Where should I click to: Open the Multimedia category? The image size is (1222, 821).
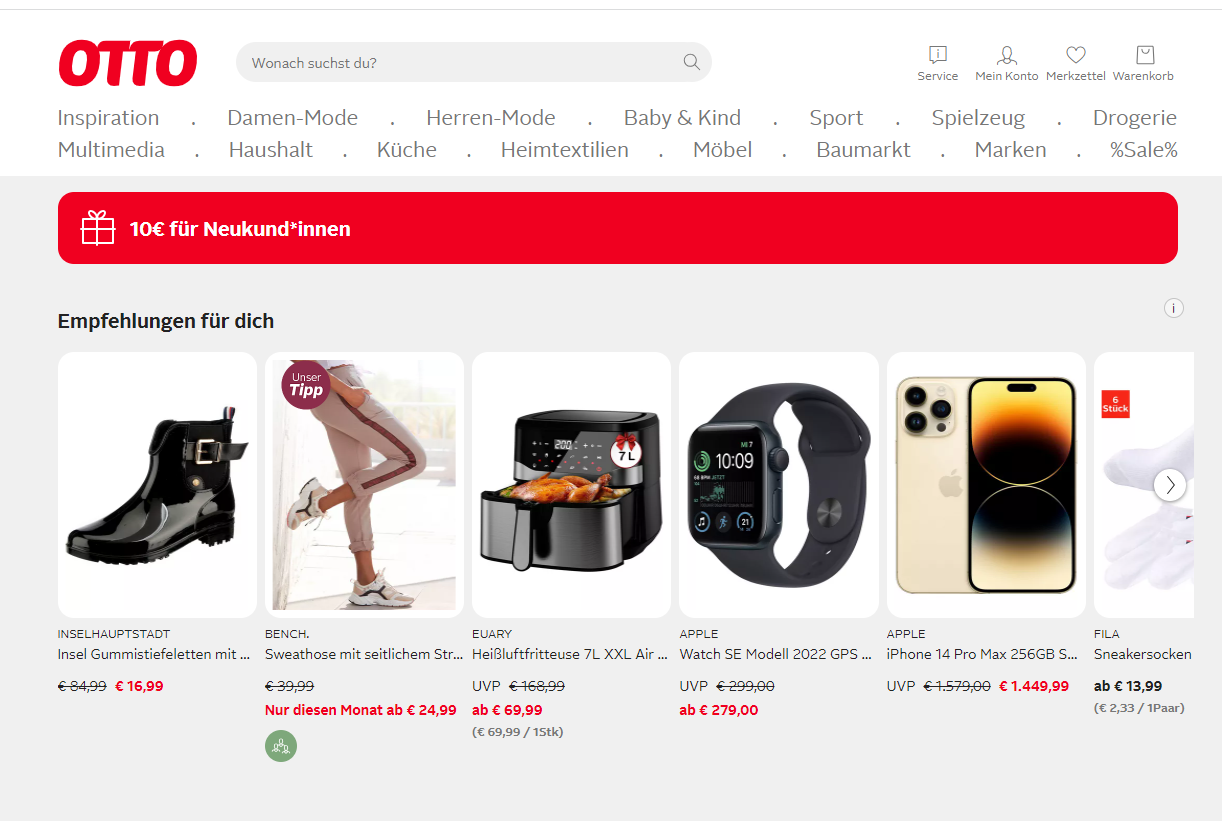click(111, 150)
